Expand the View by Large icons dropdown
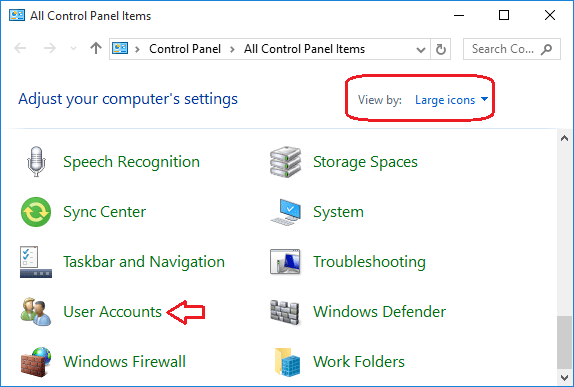The image size is (574, 387). [x=451, y=100]
